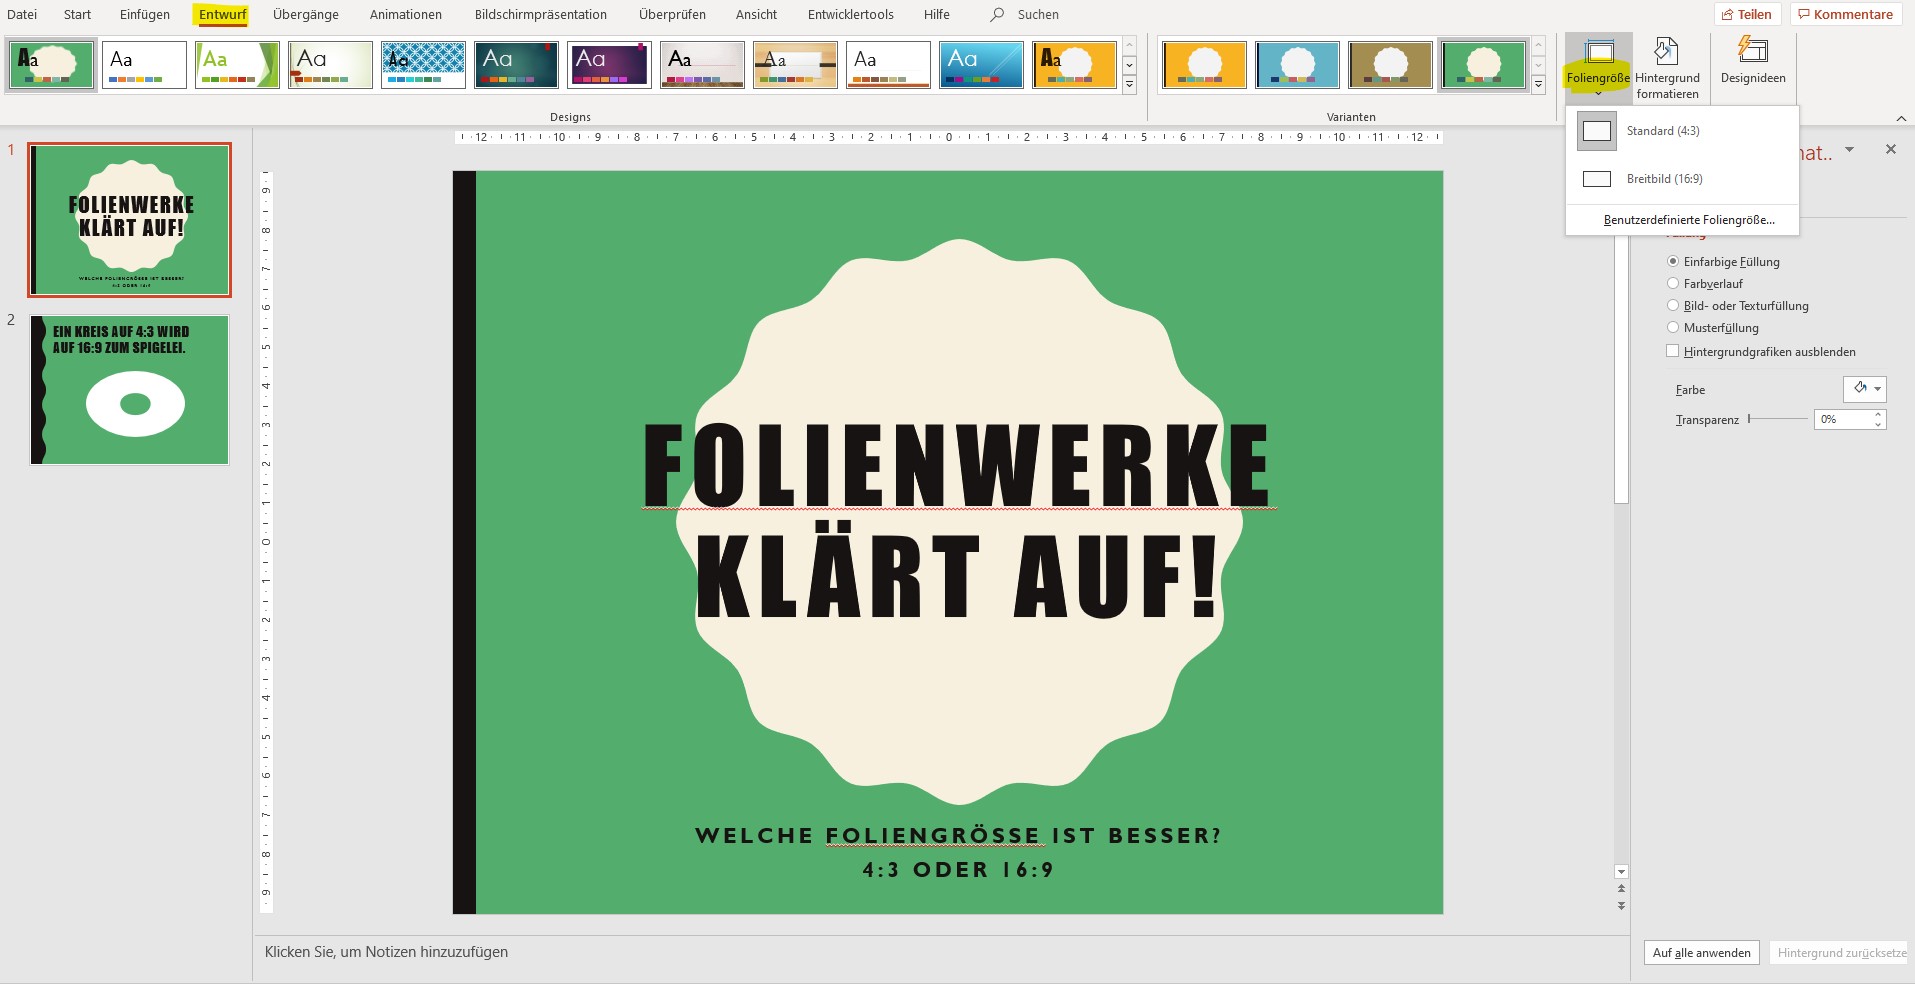Apply the dark teal design theme
The height and width of the screenshot is (984, 1915).
coord(516,65)
